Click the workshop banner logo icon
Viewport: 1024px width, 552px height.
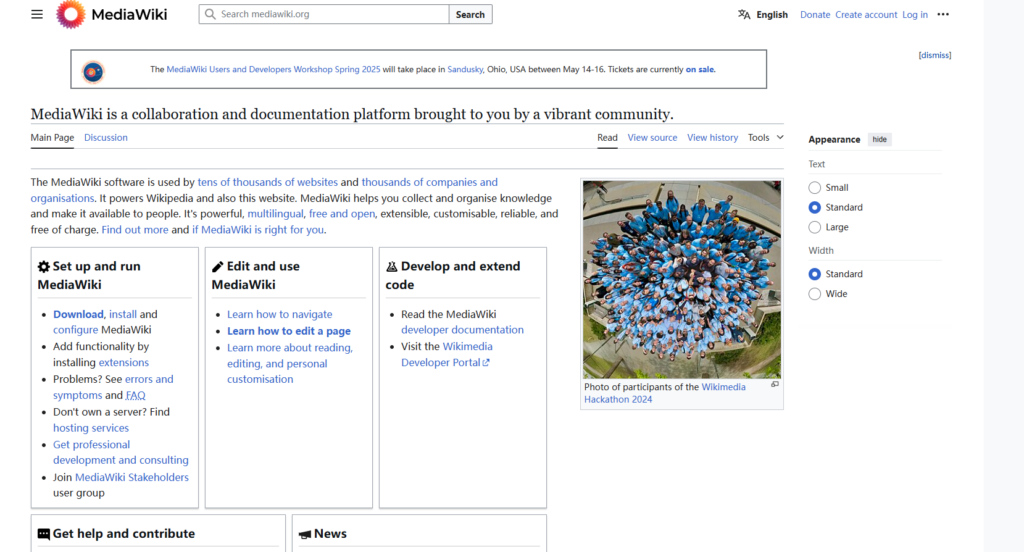(93, 70)
